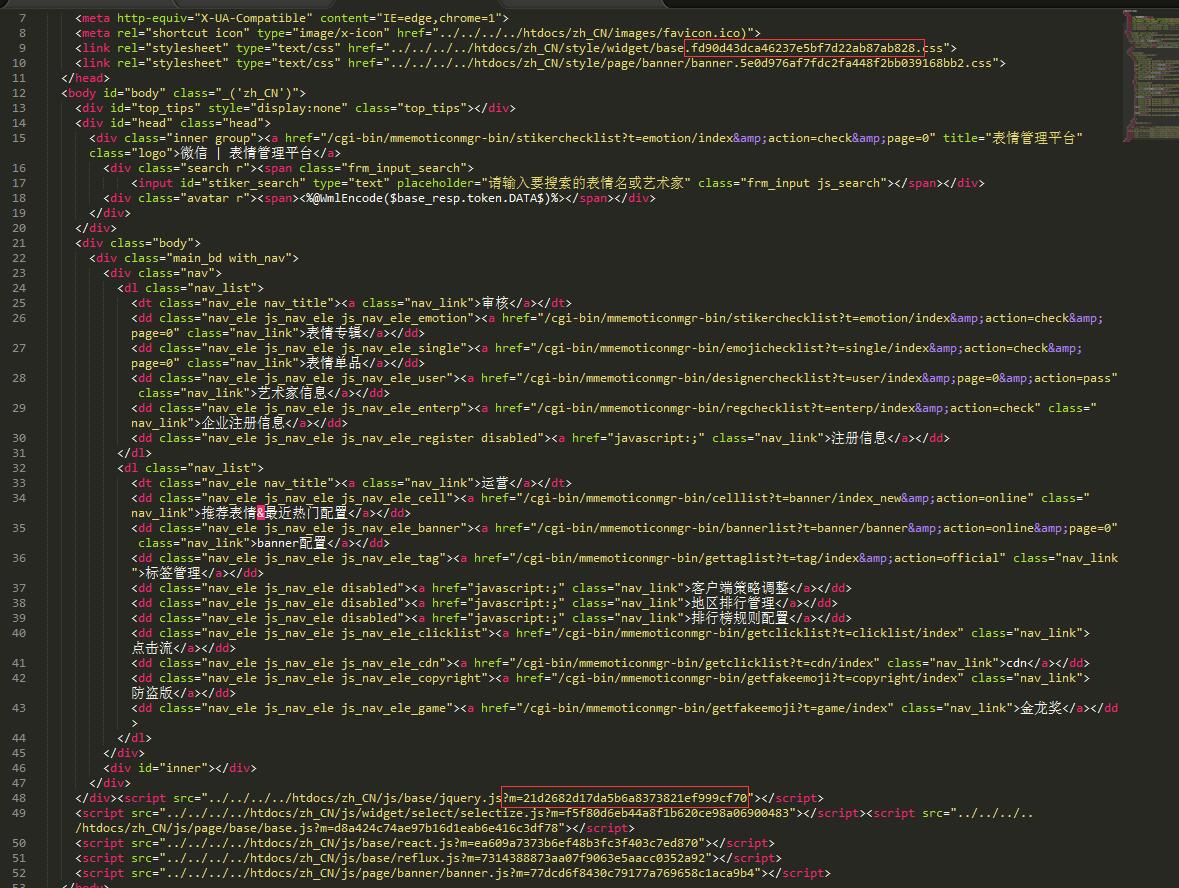Click the 点击流 link text
The width and height of the screenshot is (1179, 888).
152,649
